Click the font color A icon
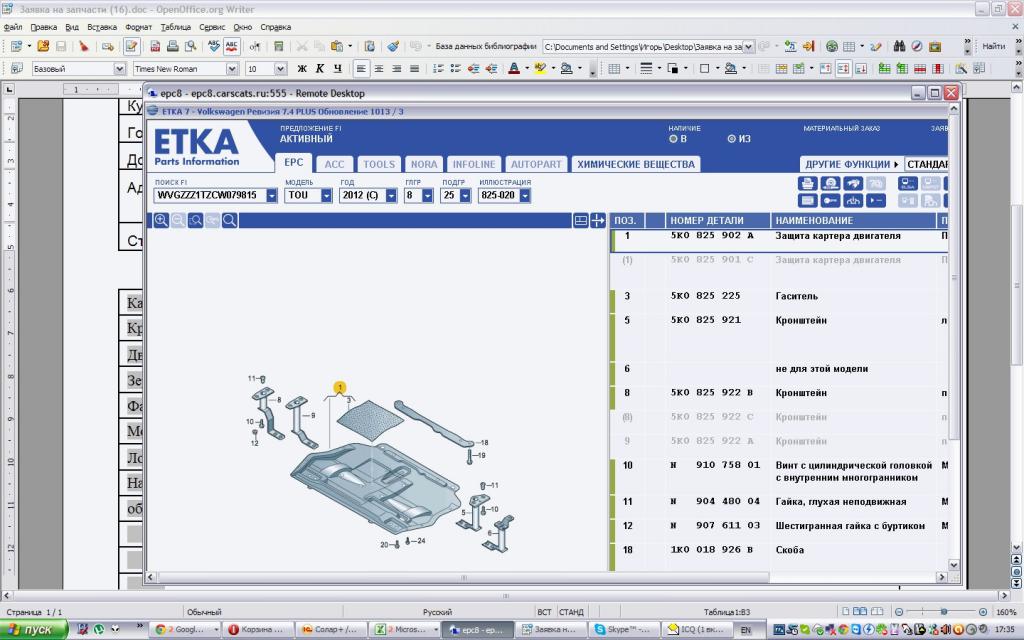Image resolution: width=1024 pixels, height=640 pixels. click(514, 69)
